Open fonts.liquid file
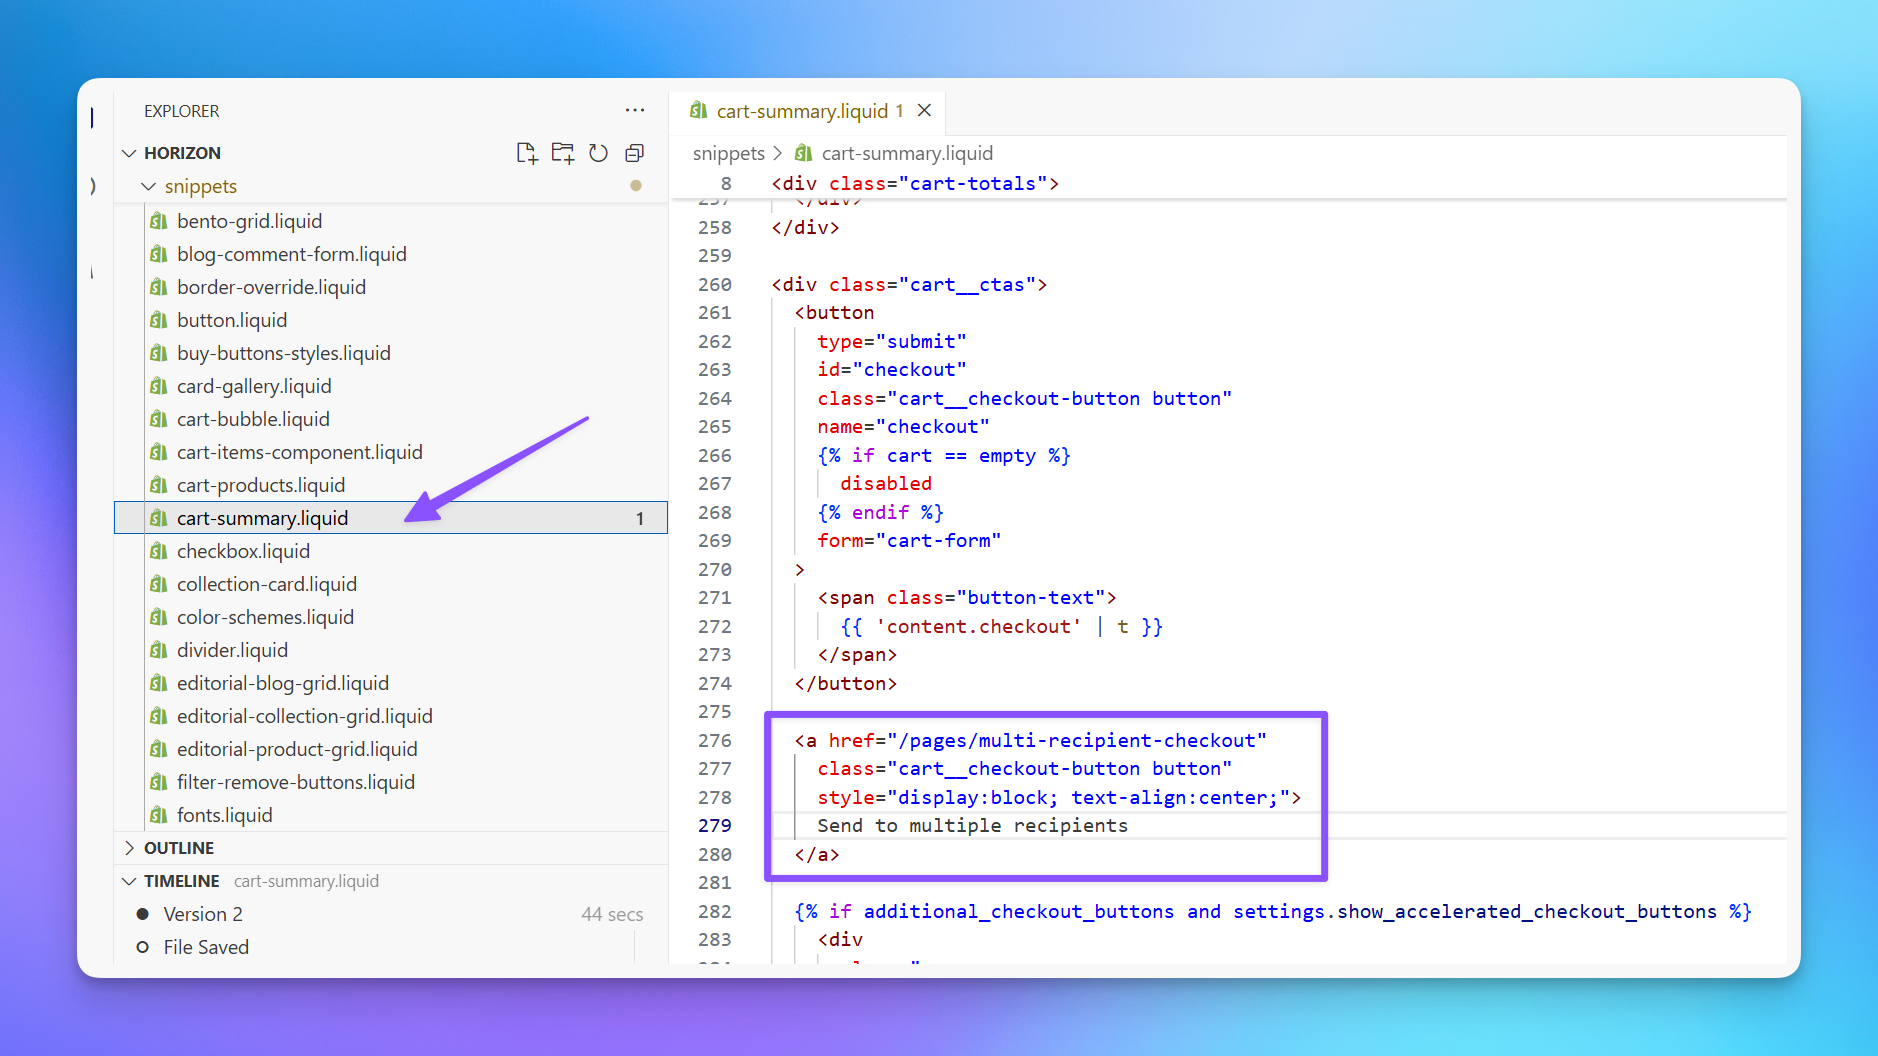This screenshot has height=1056, width=1878. point(224,815)
